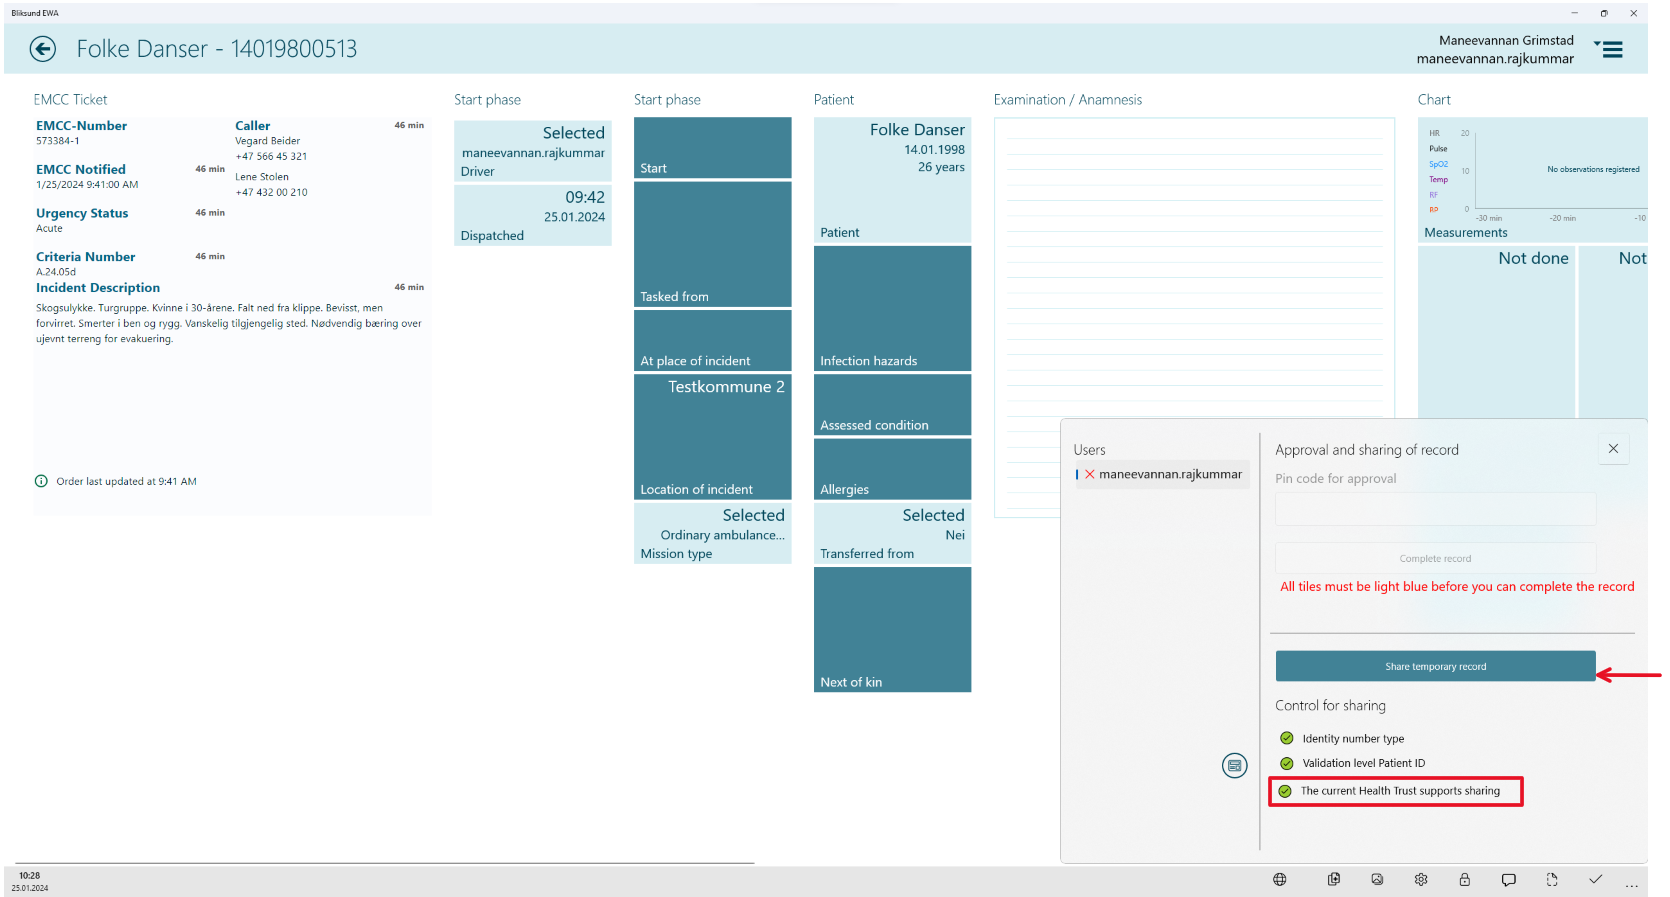Image resolution: width=1670 pixels, height=897 pixels.
Task: Click the checkmark icon in bottom bar
Action: tap(1595, 880)
